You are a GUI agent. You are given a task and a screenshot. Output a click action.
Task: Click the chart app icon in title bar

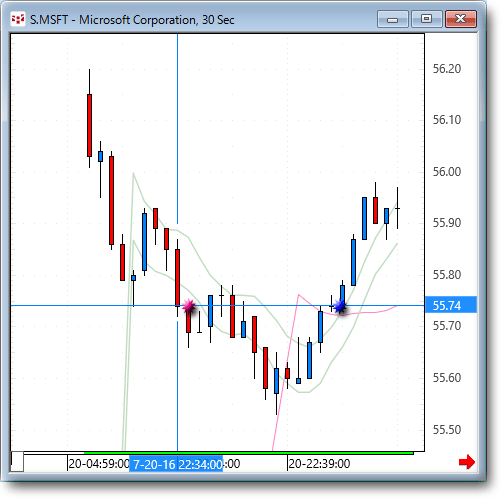coord(18,19)
